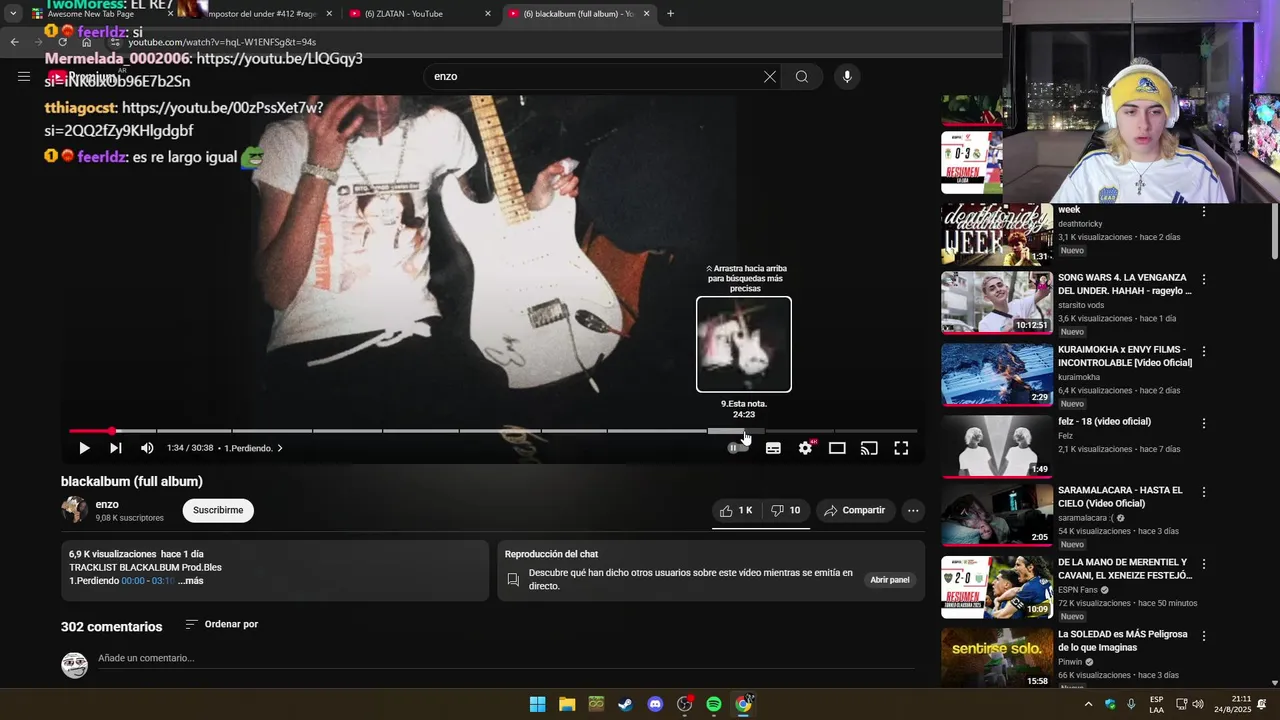Viewport: 1280px width, 720px height.
Task: Open more actions under the video
Action: (x=913, y=510)
